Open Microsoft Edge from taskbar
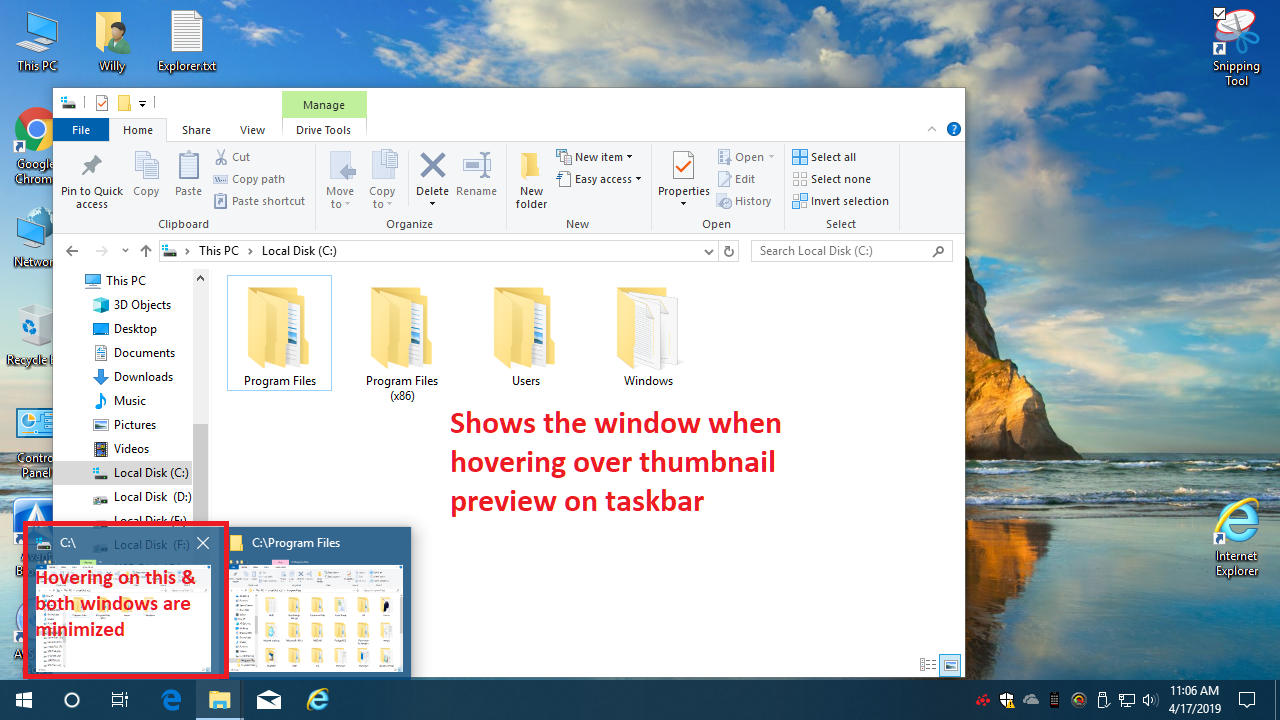1280x720 pixels. point(171,700)
